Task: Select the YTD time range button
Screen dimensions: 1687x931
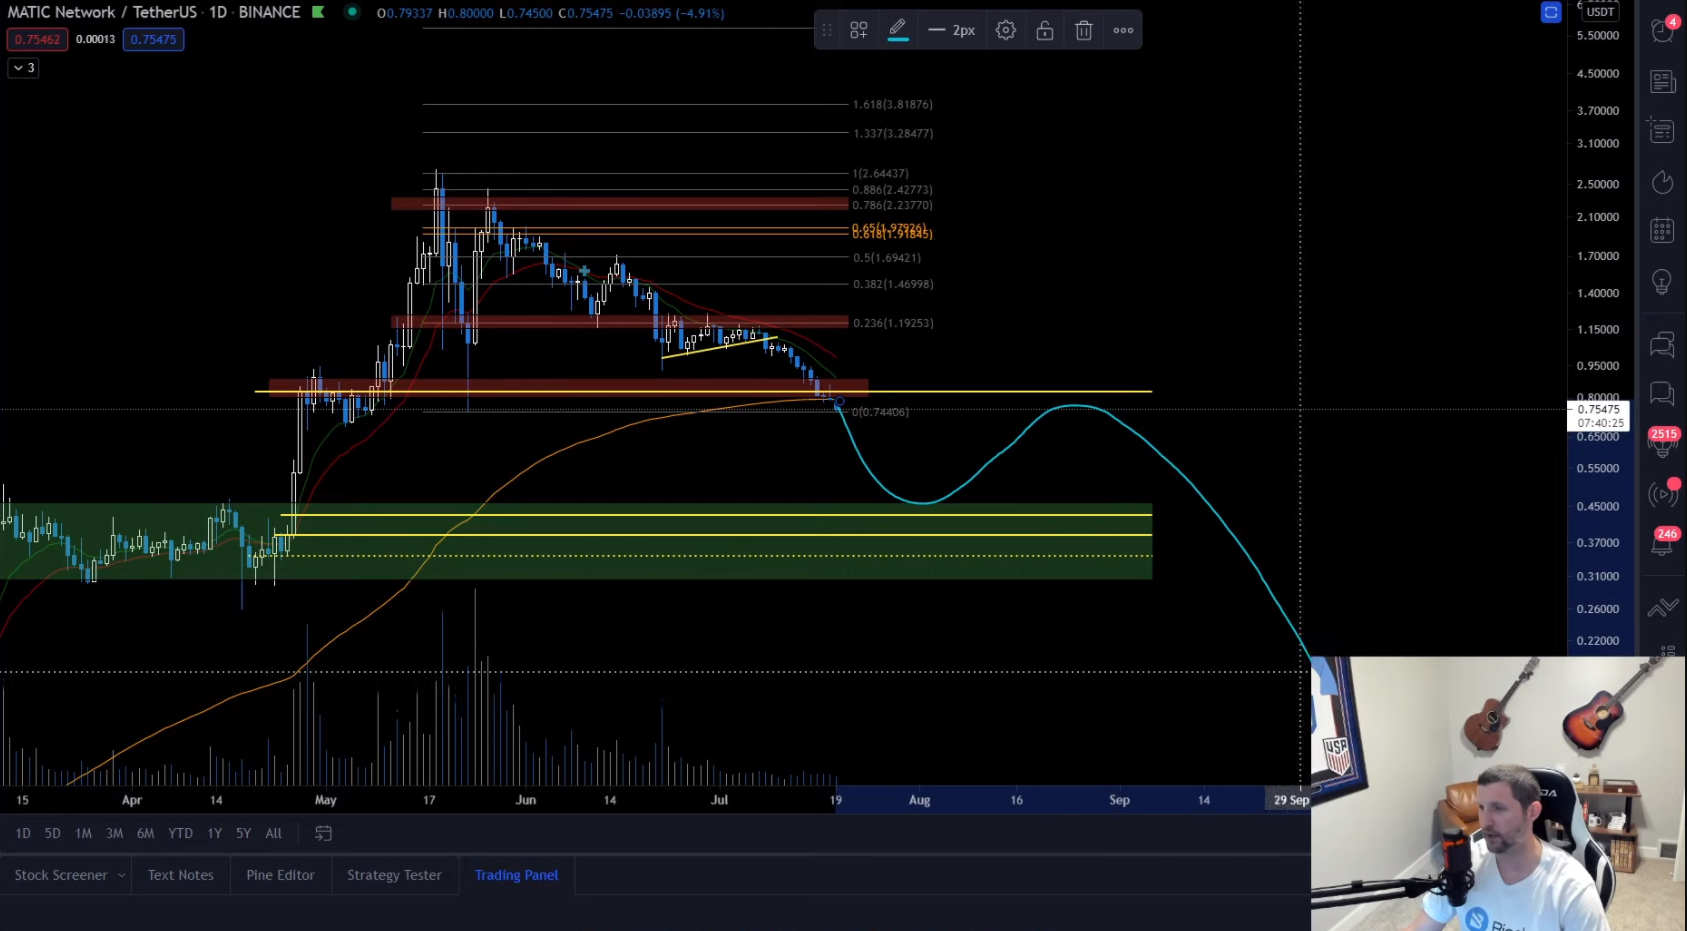Action: pos(180,833)
